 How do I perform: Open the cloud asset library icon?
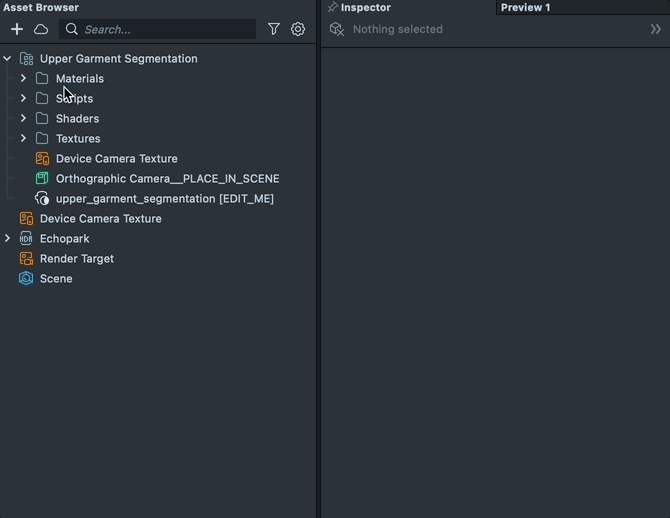click(41, 30)
